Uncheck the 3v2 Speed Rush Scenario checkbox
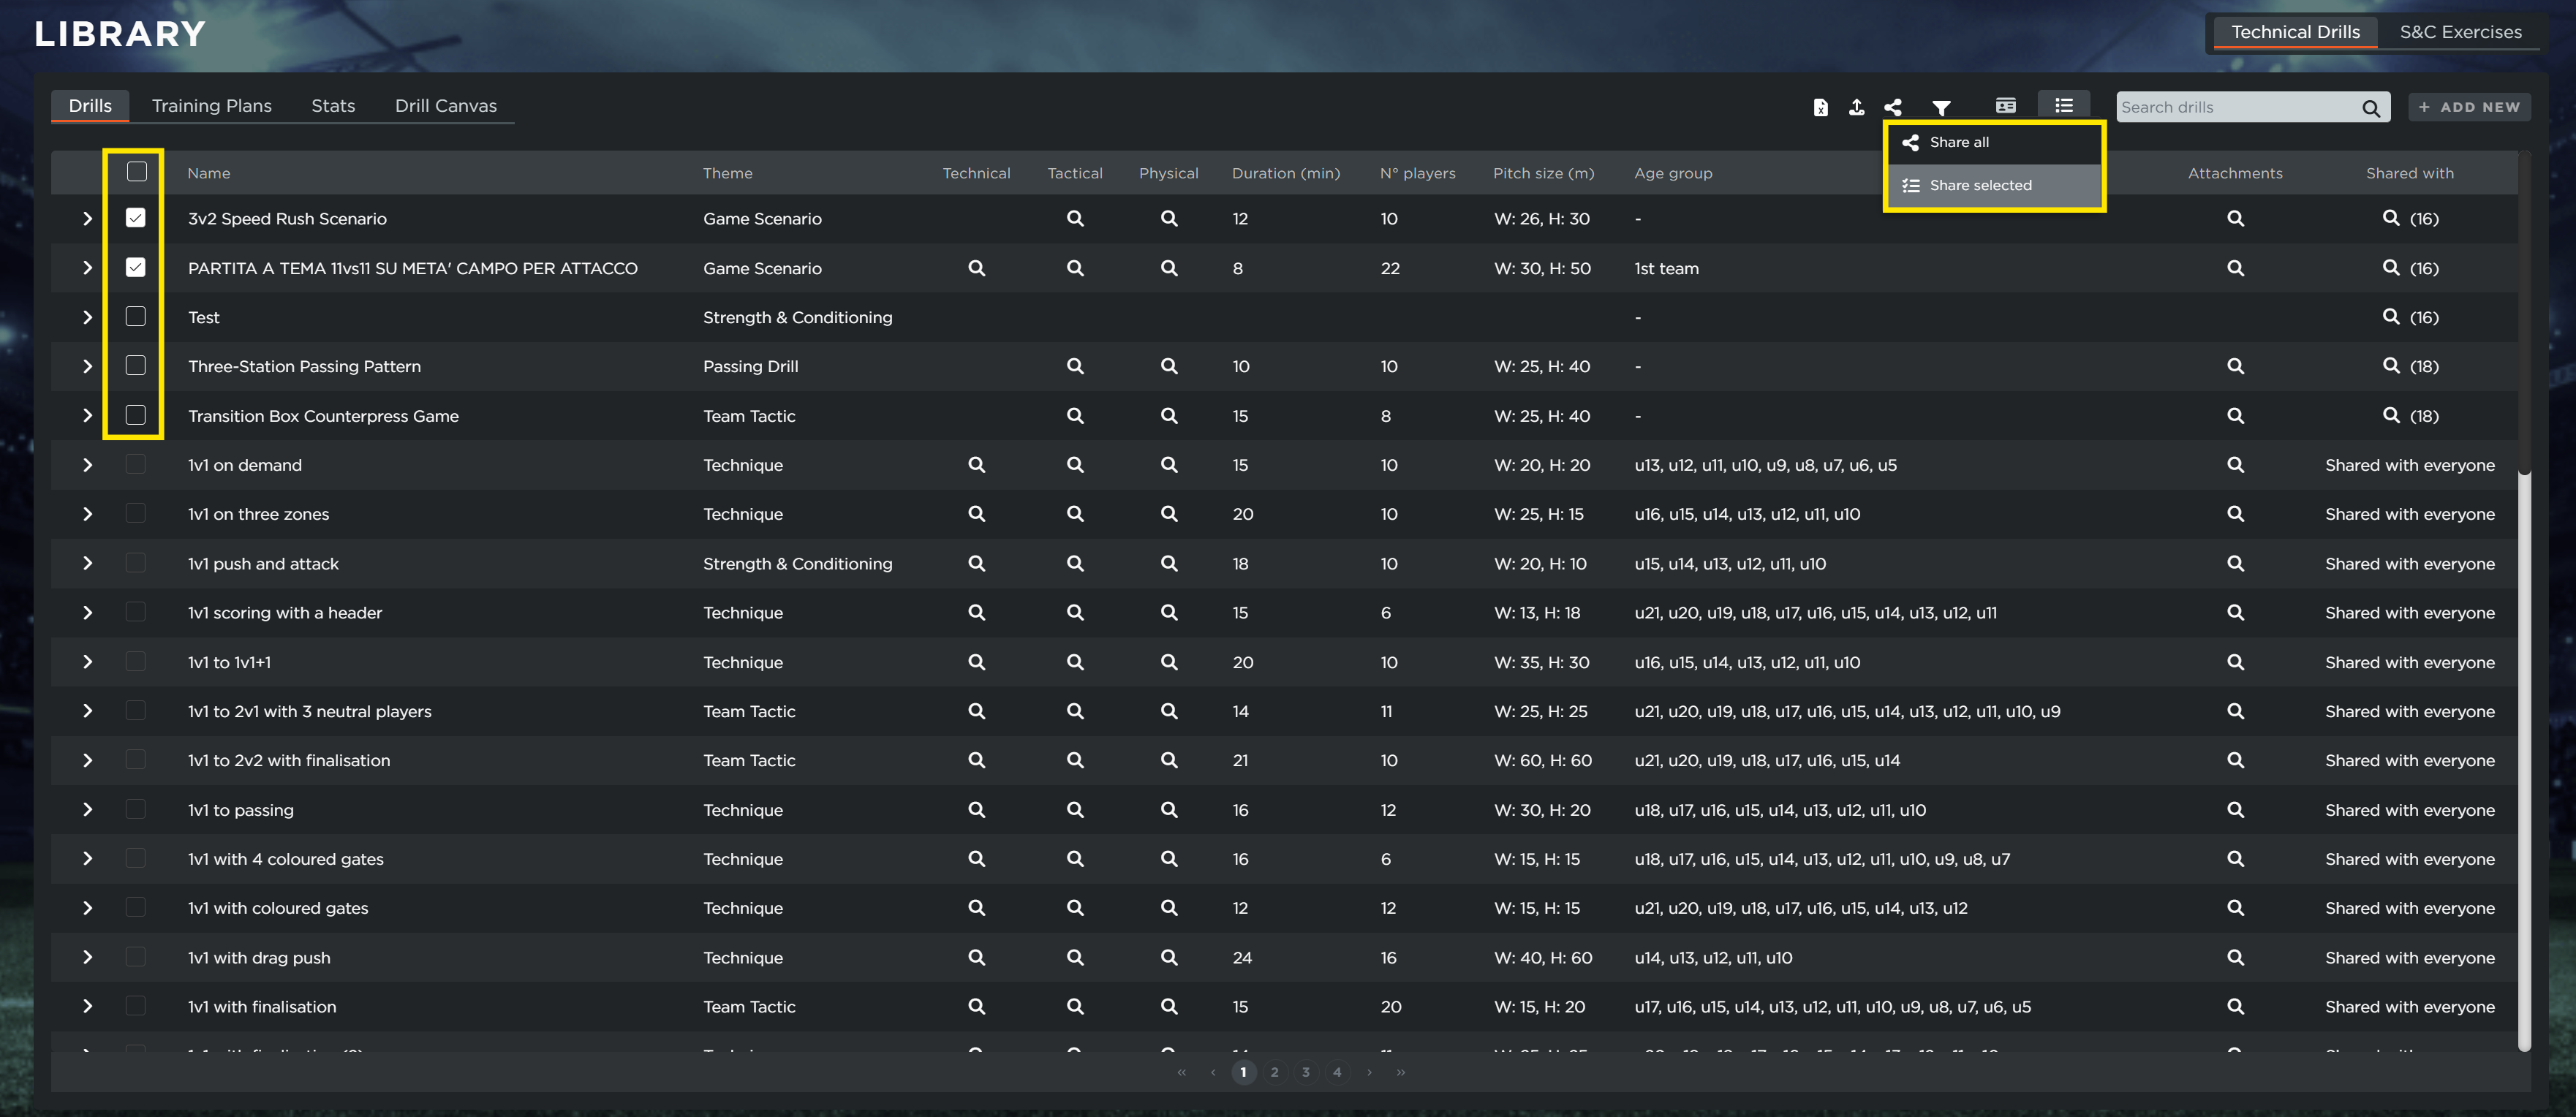Screen dimensions: 2576x1117 [x=136, y=218]
